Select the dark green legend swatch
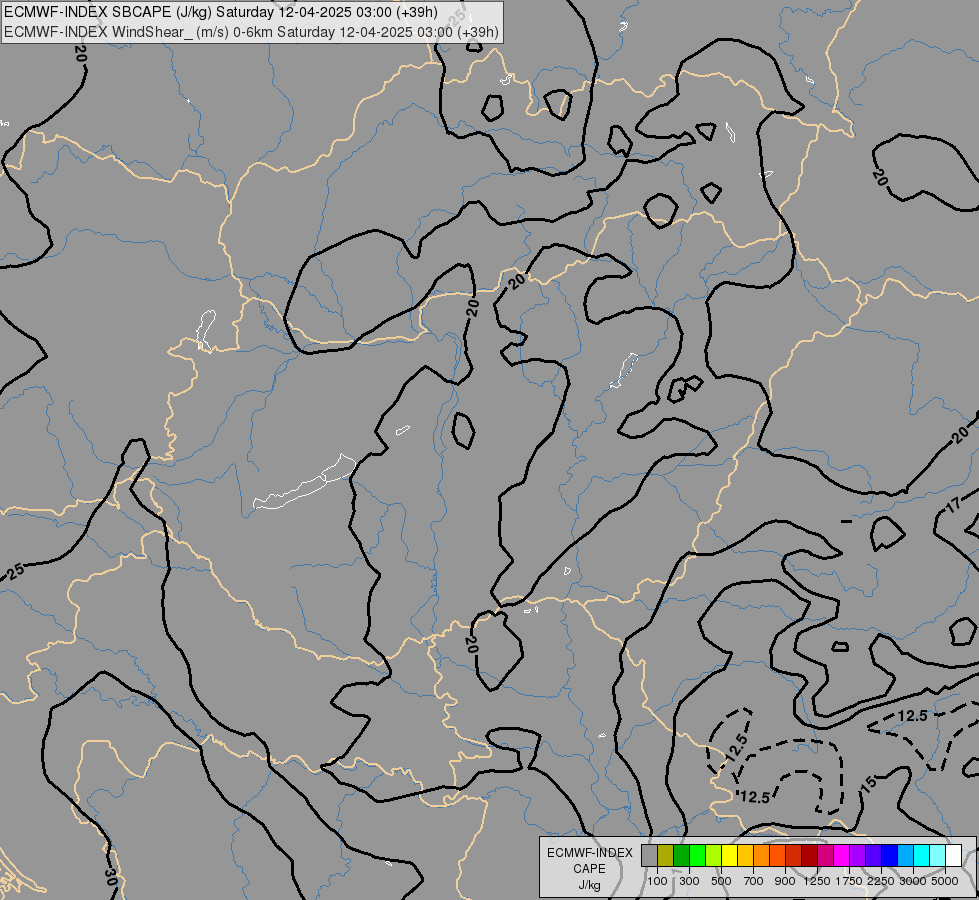The width and height of the screenshot is (979, 900). tap(681, 855)
